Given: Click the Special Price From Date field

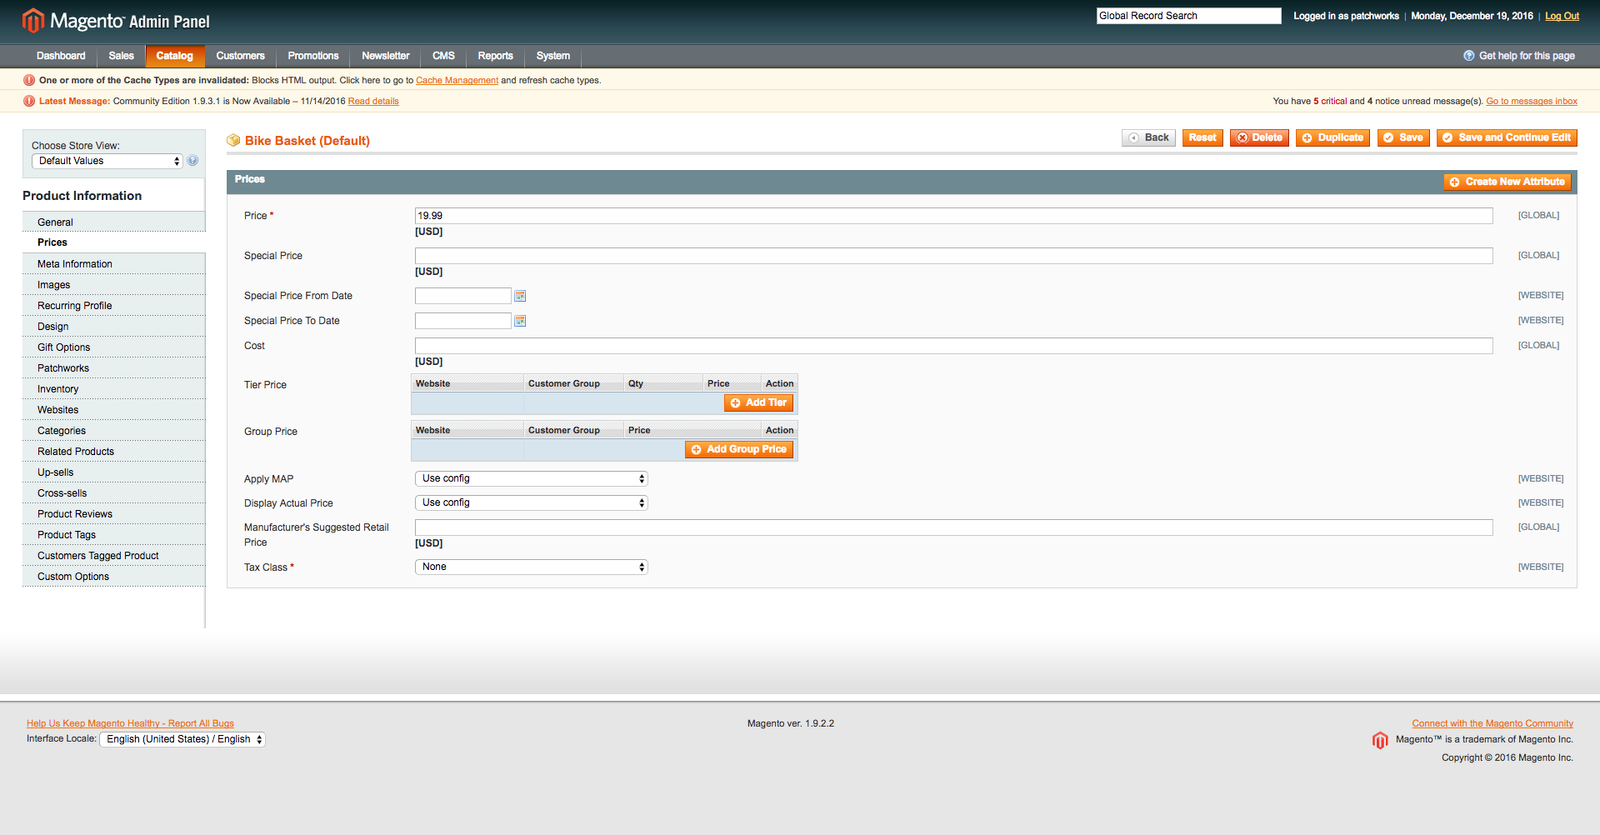Looking at the screenshot, I should coord(463,296).
